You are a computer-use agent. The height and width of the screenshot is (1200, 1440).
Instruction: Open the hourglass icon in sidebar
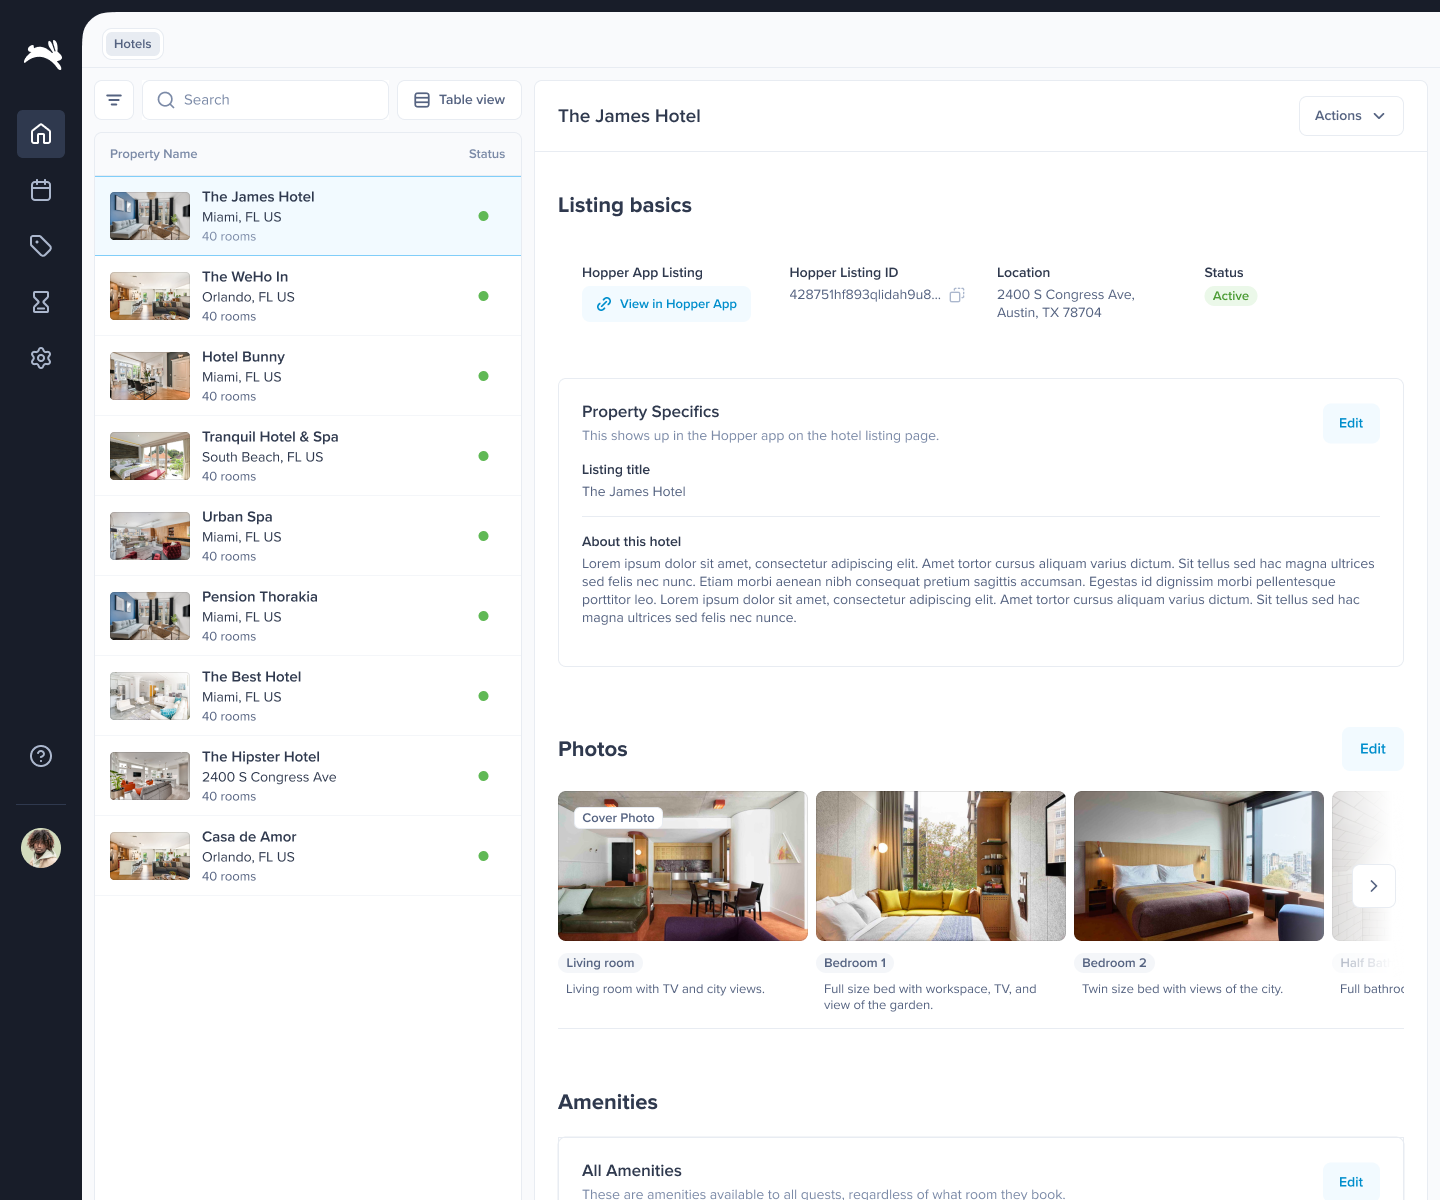(x=41, y=302)
